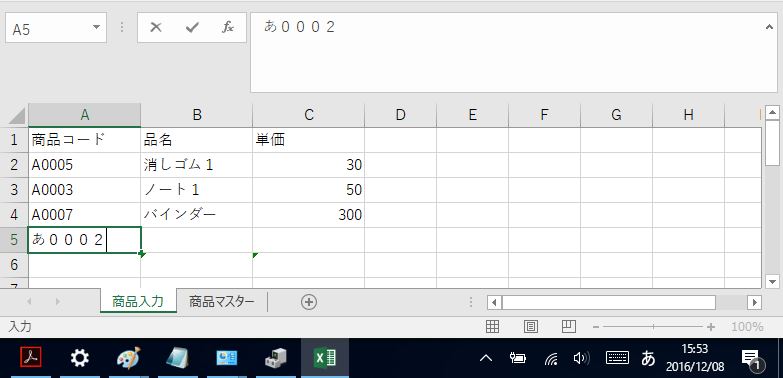Viewport: 783px width, 378px height.
Task: Add a new sheet with plus button
Action: click(x=309, y=302)
